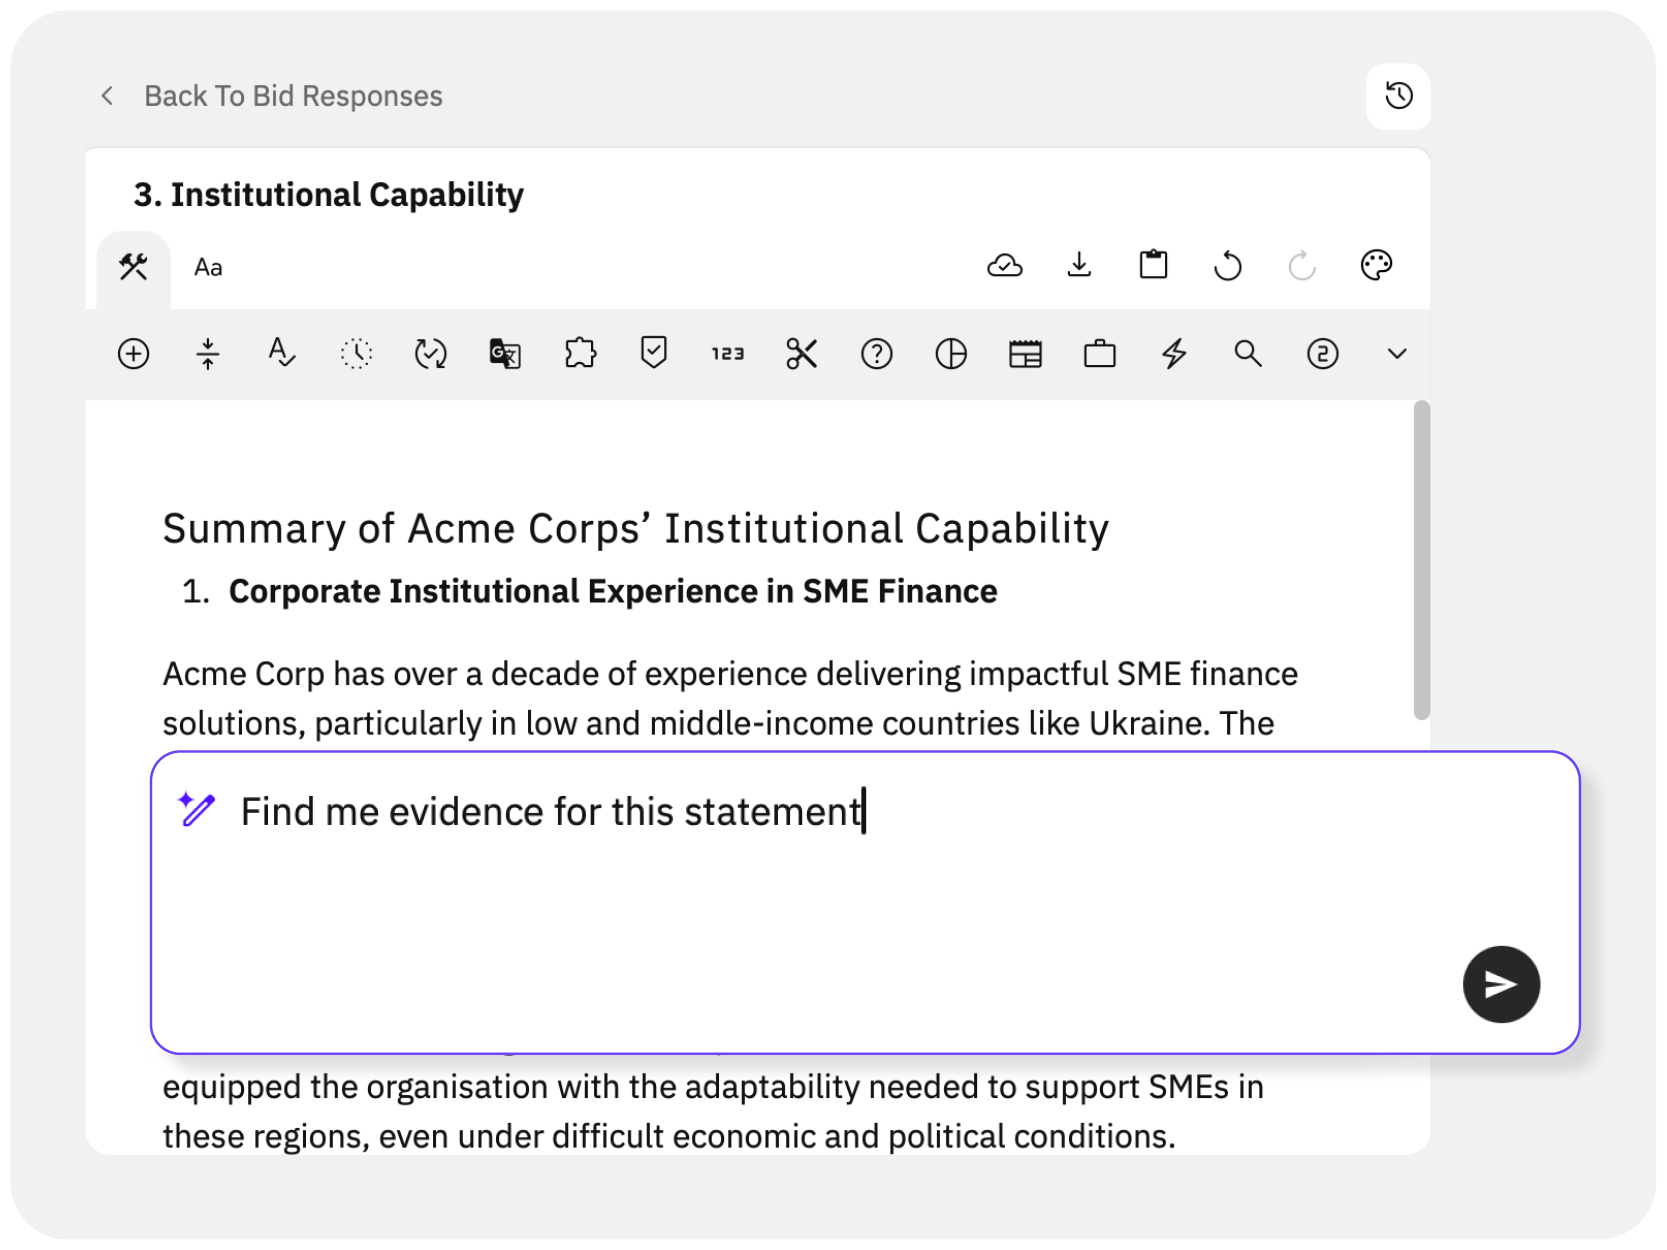Open version history clock icon
The image size is (1667, 1250).
(x=1398, y=96)
